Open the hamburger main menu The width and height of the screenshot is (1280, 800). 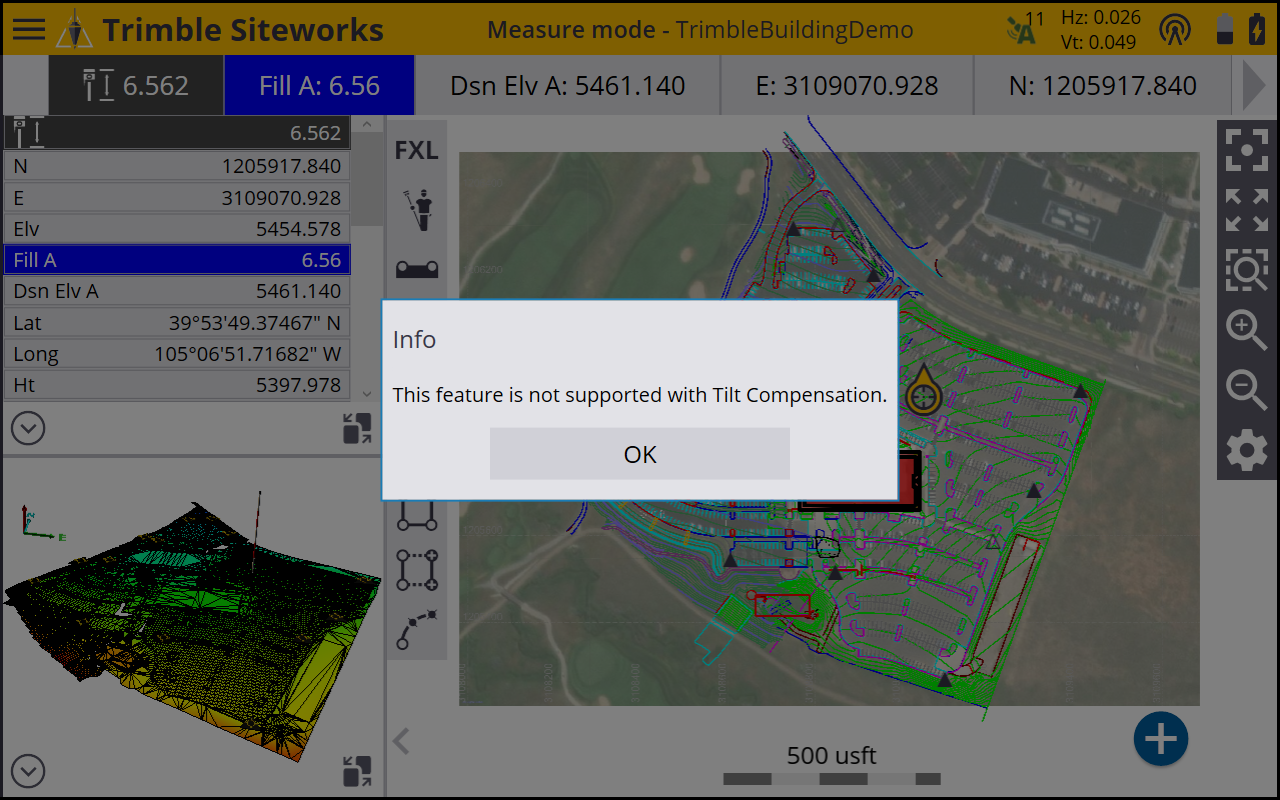pos(29,28)
